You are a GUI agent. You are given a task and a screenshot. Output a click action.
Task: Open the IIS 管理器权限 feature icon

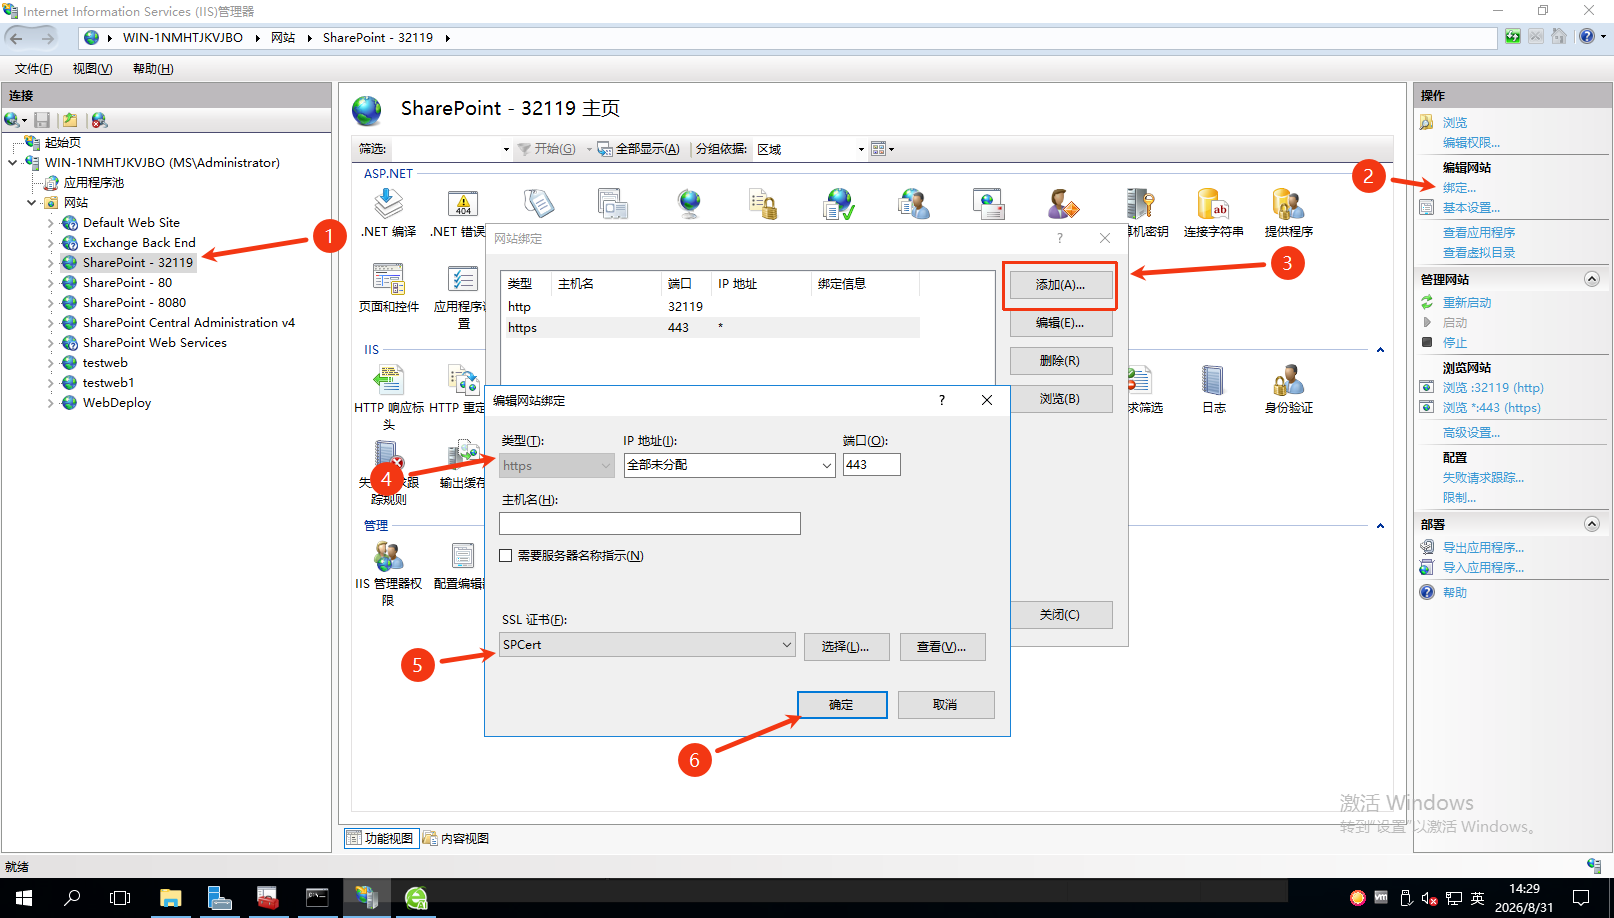[388, 573]
